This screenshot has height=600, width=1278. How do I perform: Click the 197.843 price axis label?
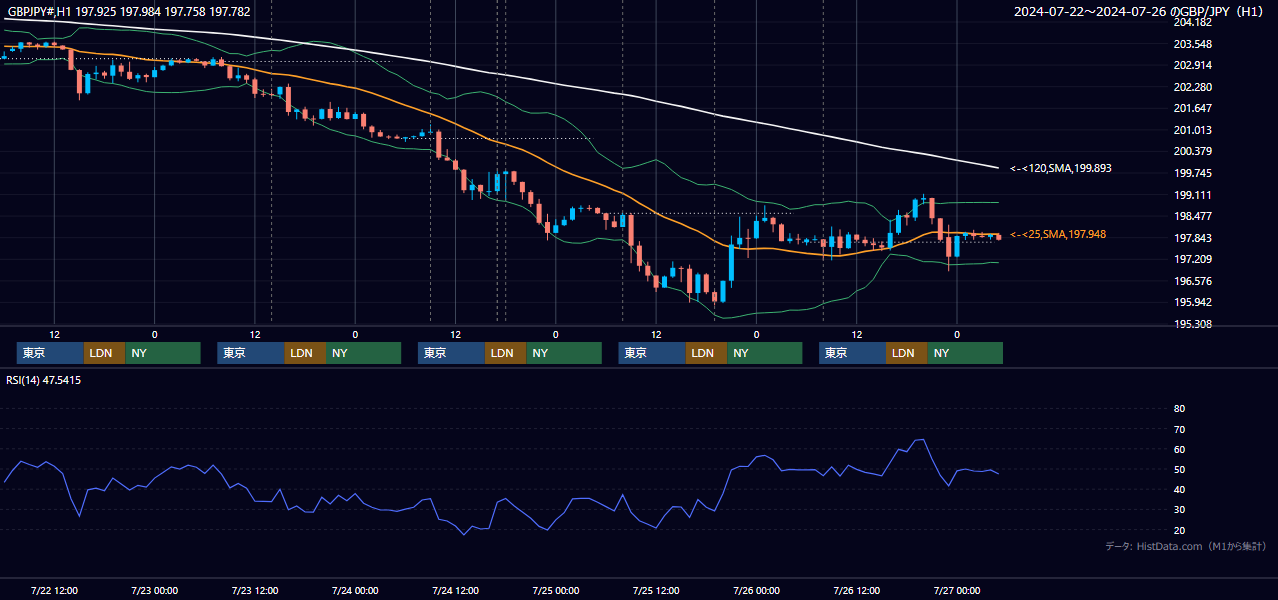tap(1192, 238)
